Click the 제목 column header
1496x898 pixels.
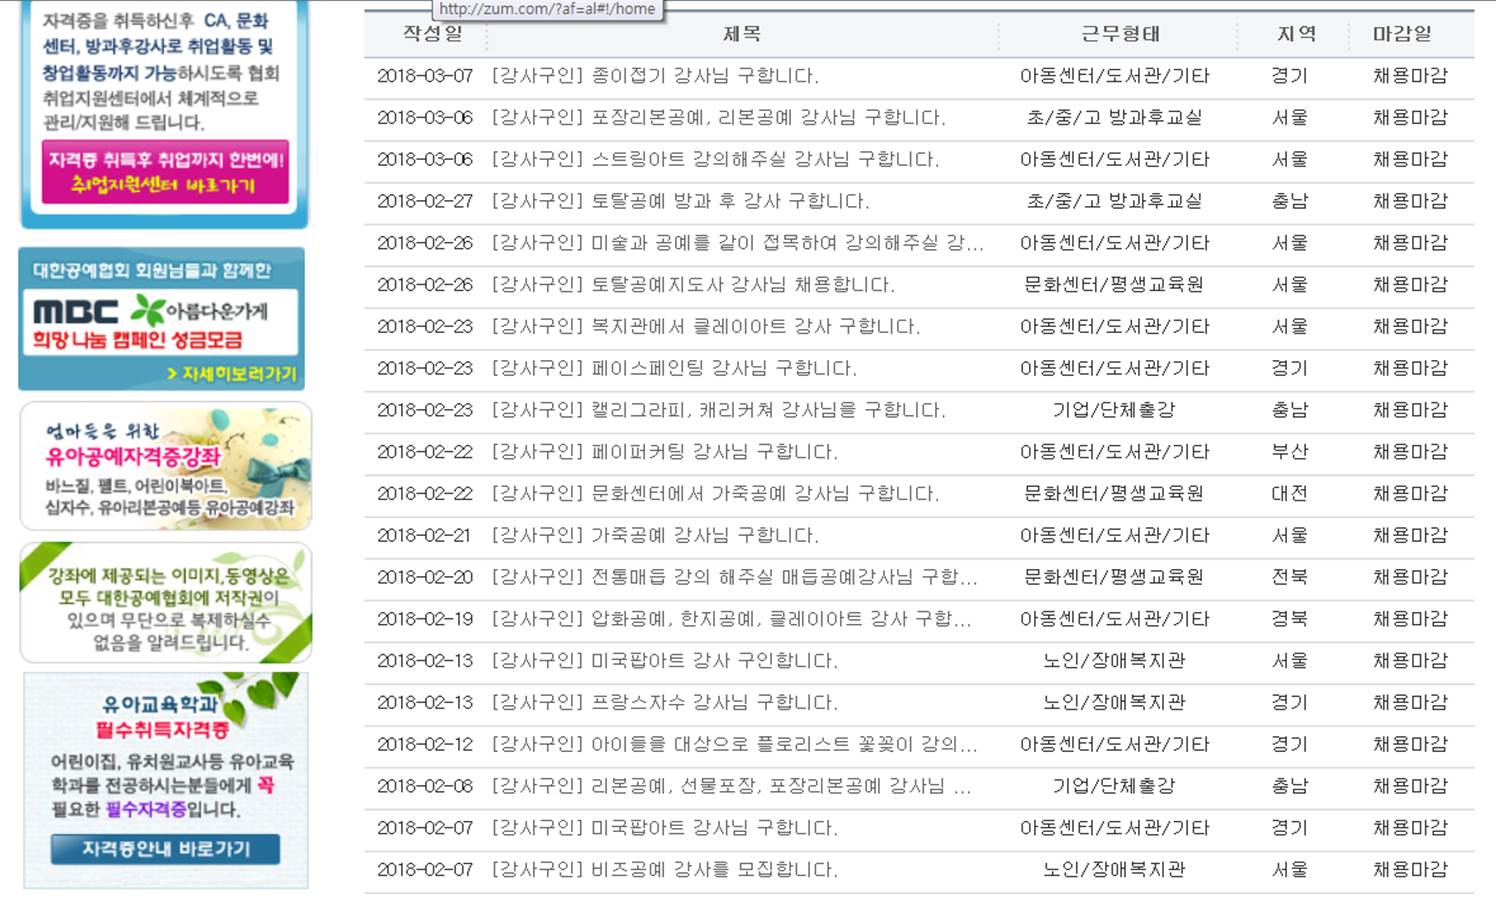pos(741,34)
